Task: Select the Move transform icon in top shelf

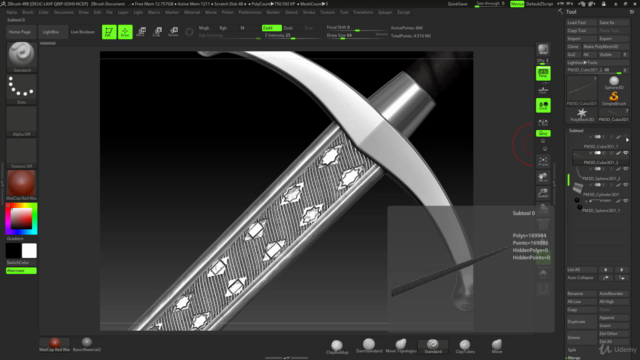Action: 141,32
